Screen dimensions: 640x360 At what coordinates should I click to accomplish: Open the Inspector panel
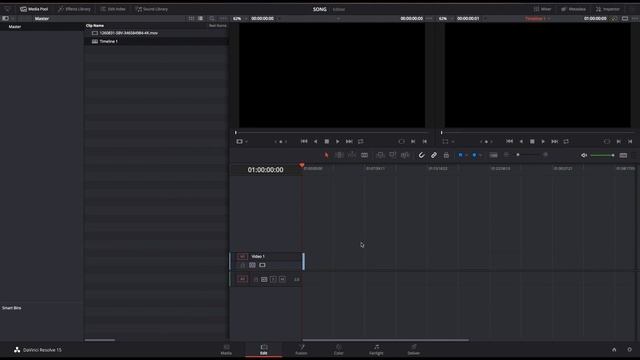pyautogui.click(x=608, y=9)
